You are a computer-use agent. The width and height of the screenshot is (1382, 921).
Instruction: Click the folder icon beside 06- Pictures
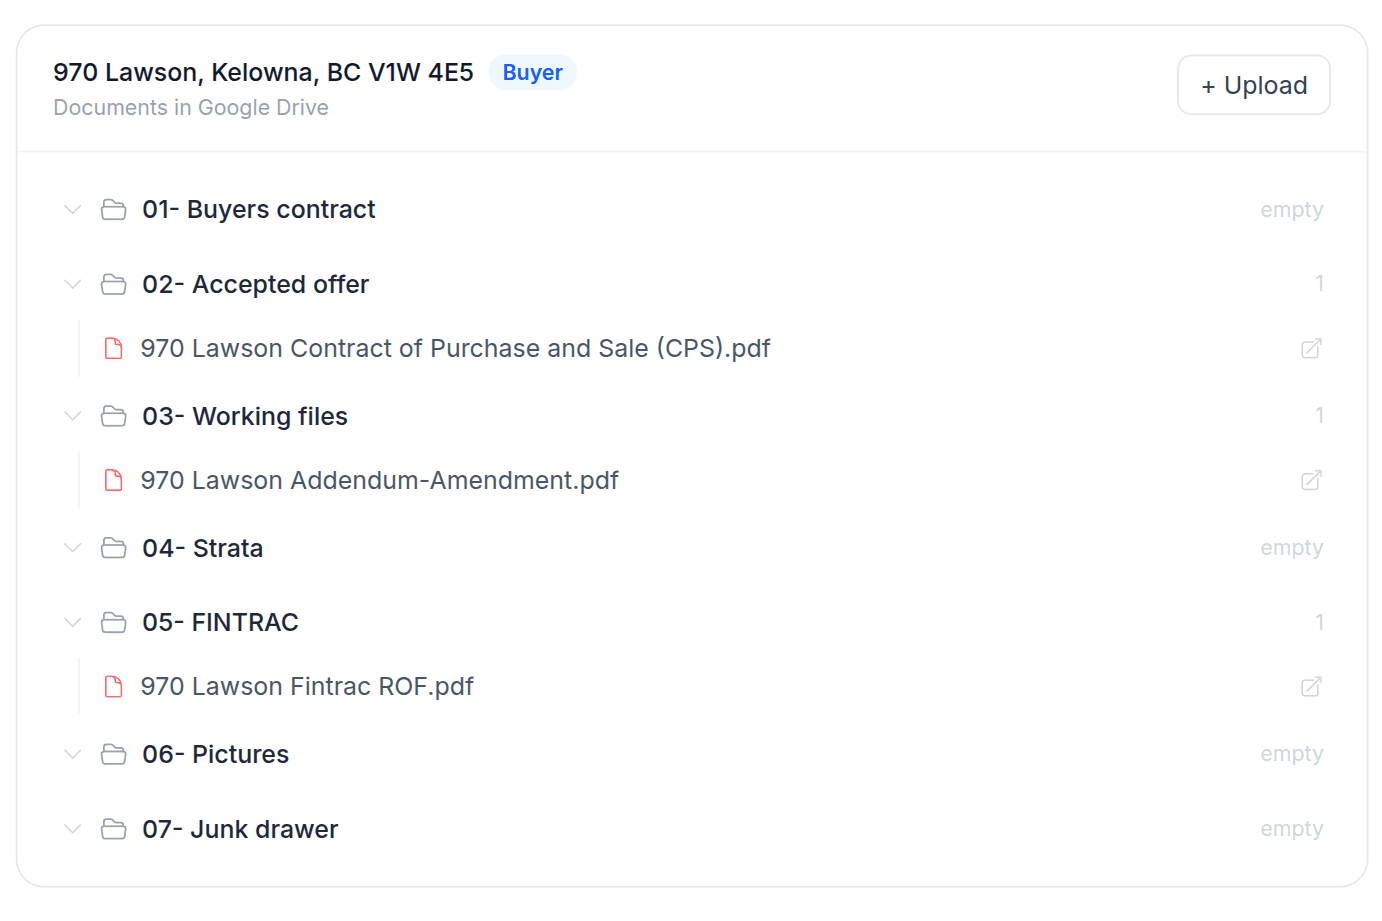(x=113, y=753)
